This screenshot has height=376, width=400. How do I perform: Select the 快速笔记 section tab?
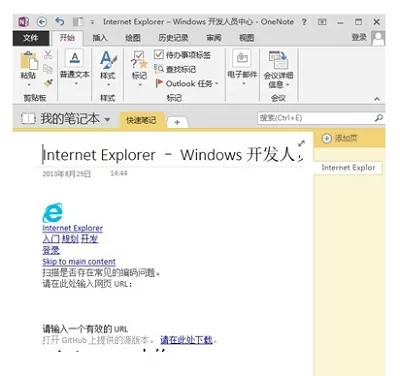click(141, 120)
